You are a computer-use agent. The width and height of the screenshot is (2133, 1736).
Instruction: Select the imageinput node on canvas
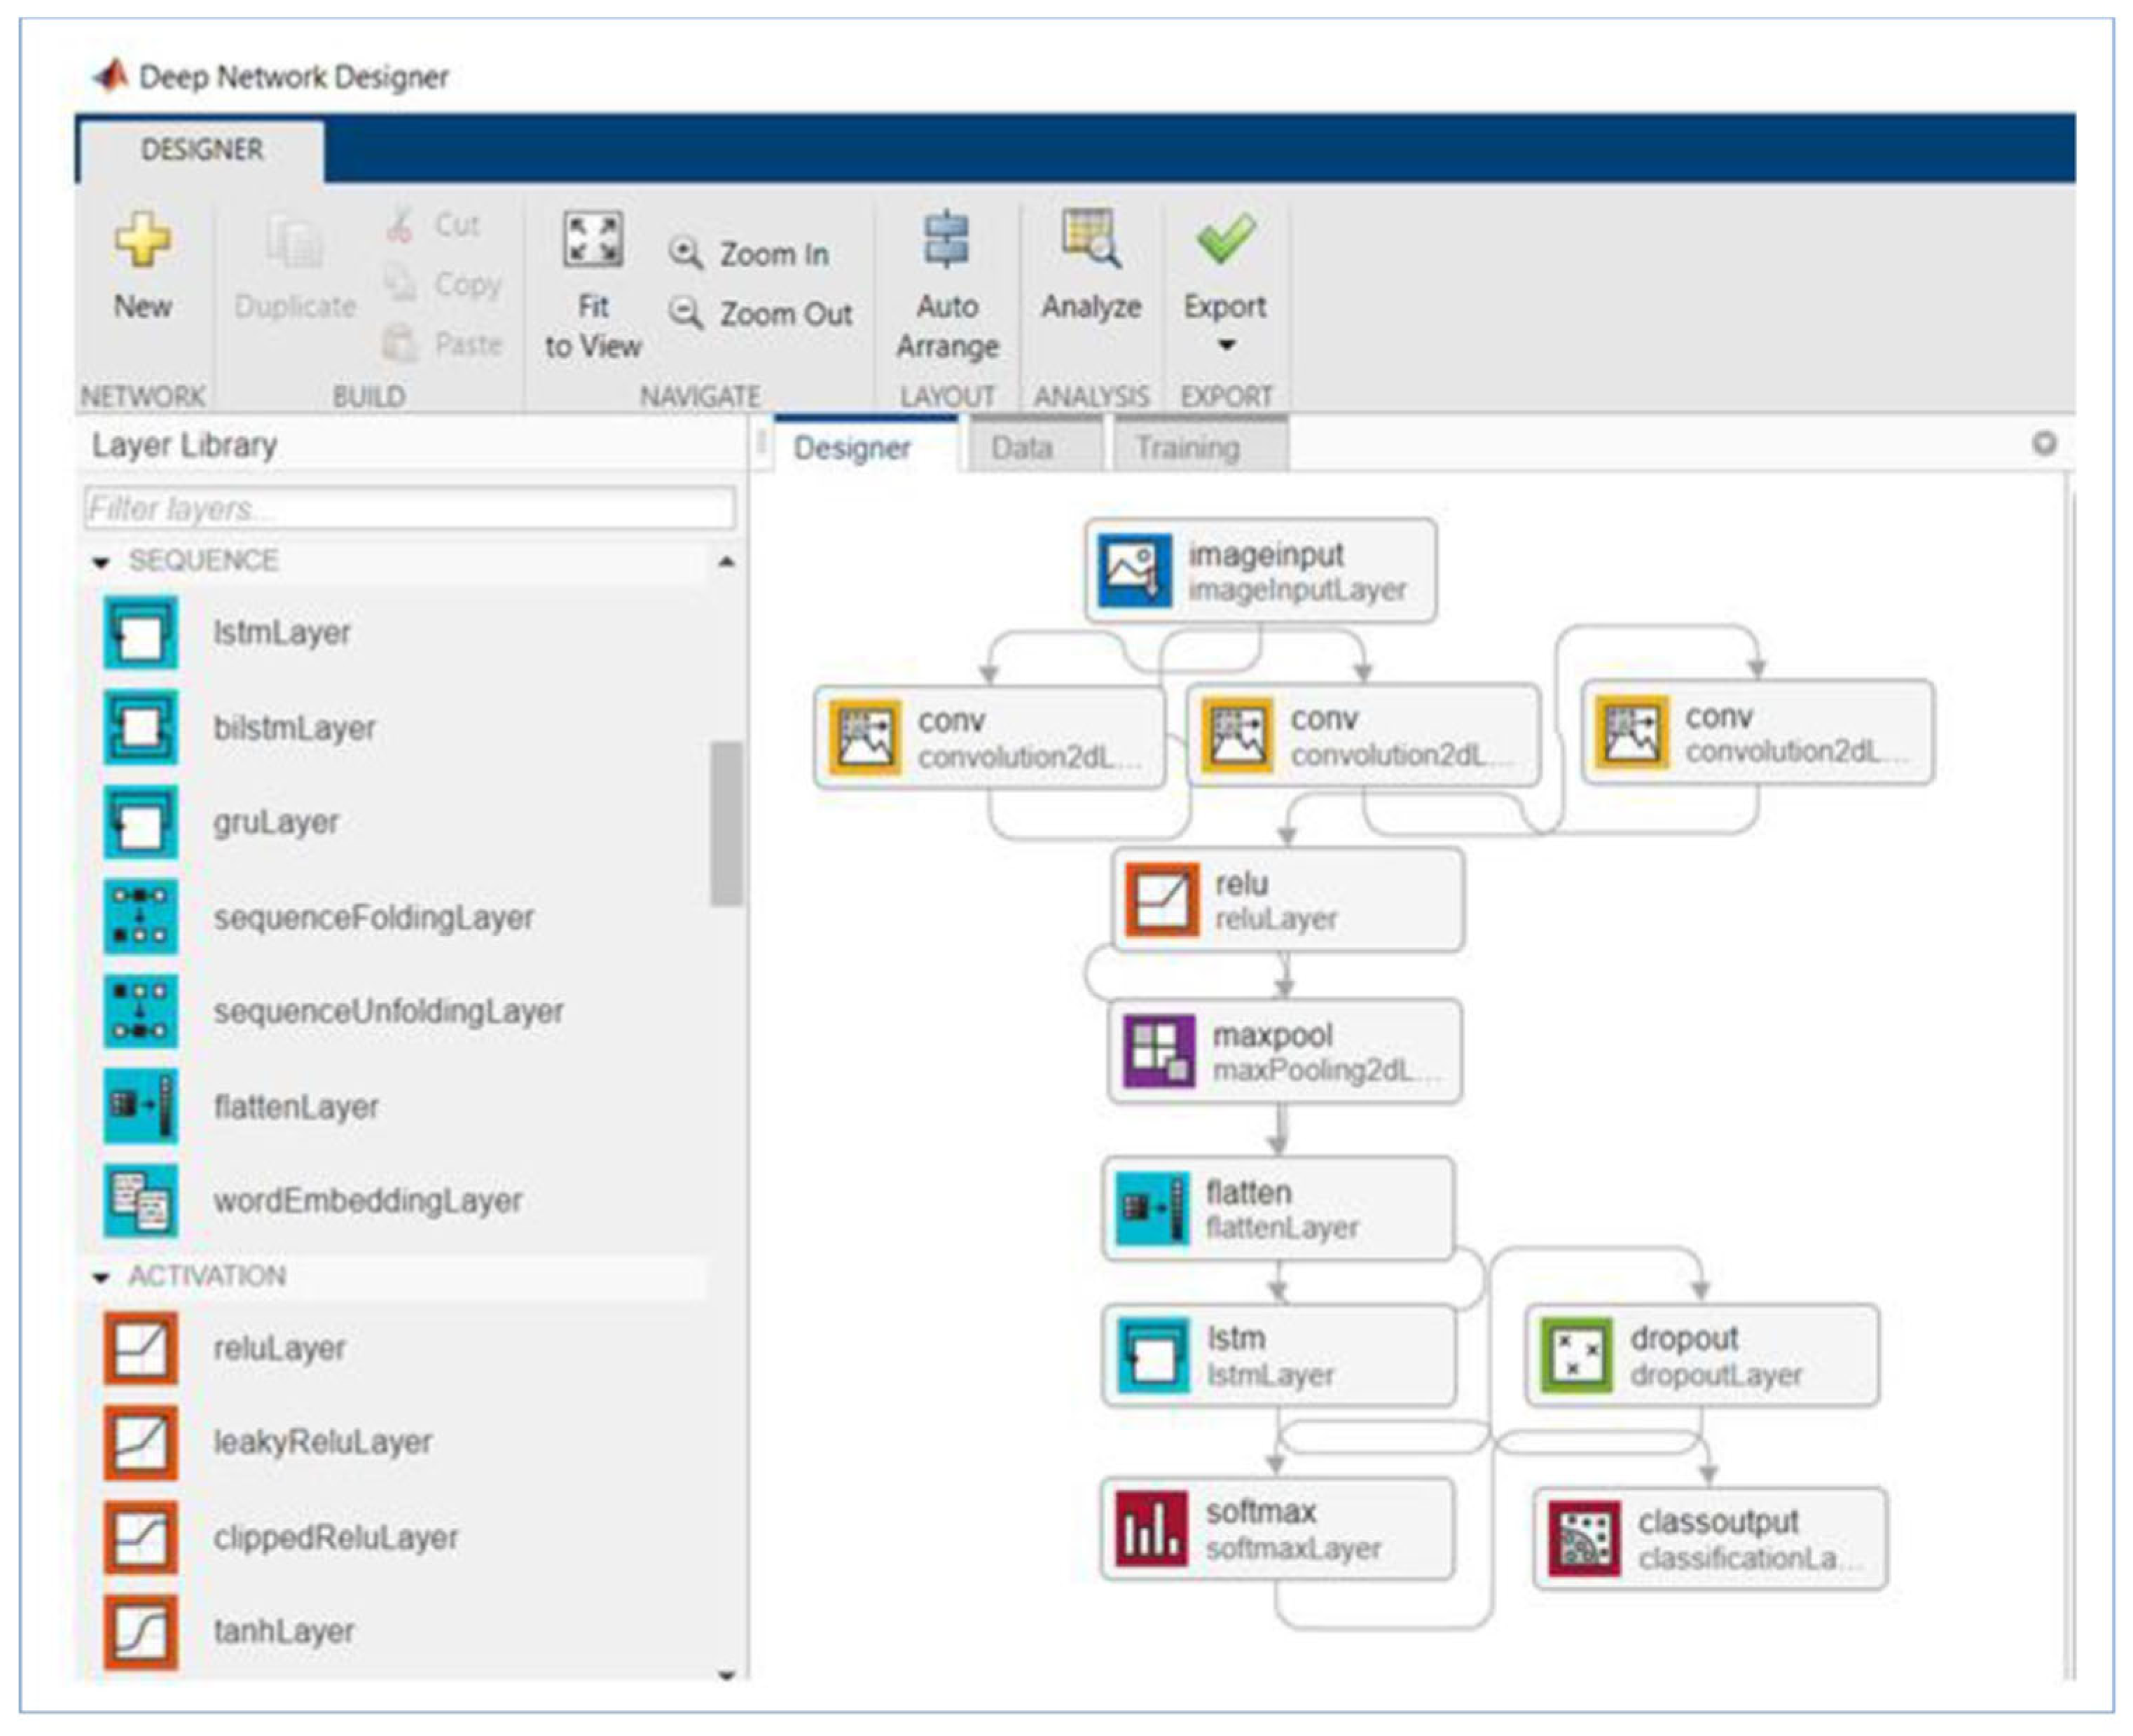click(1260, 571)
